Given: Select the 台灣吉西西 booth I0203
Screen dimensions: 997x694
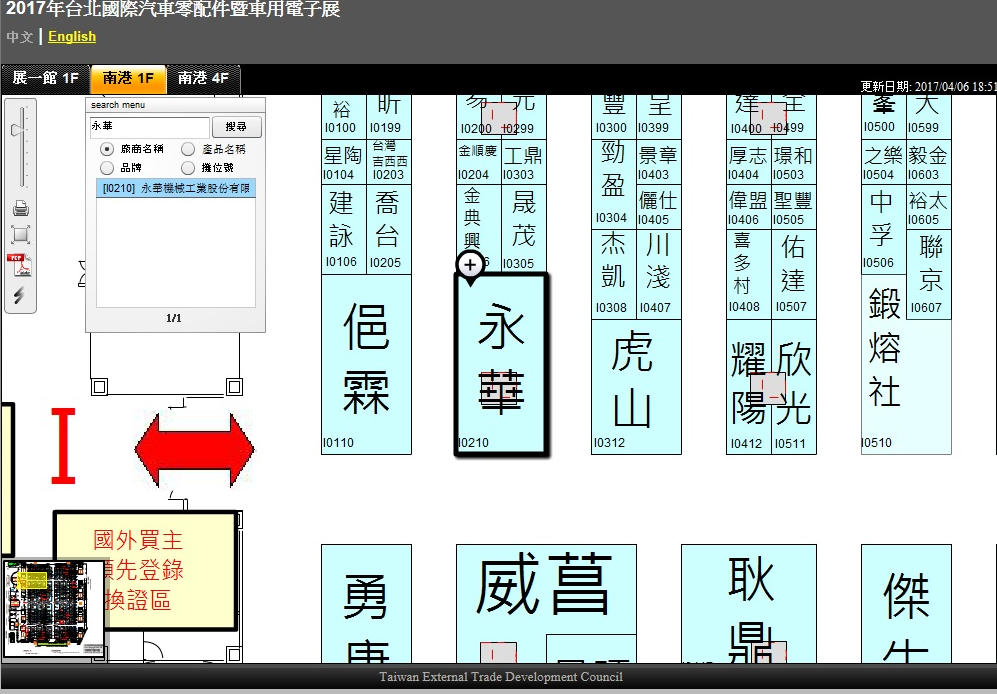Looking at the screenshot, I should pyautogui.click(x=388, y=162).
